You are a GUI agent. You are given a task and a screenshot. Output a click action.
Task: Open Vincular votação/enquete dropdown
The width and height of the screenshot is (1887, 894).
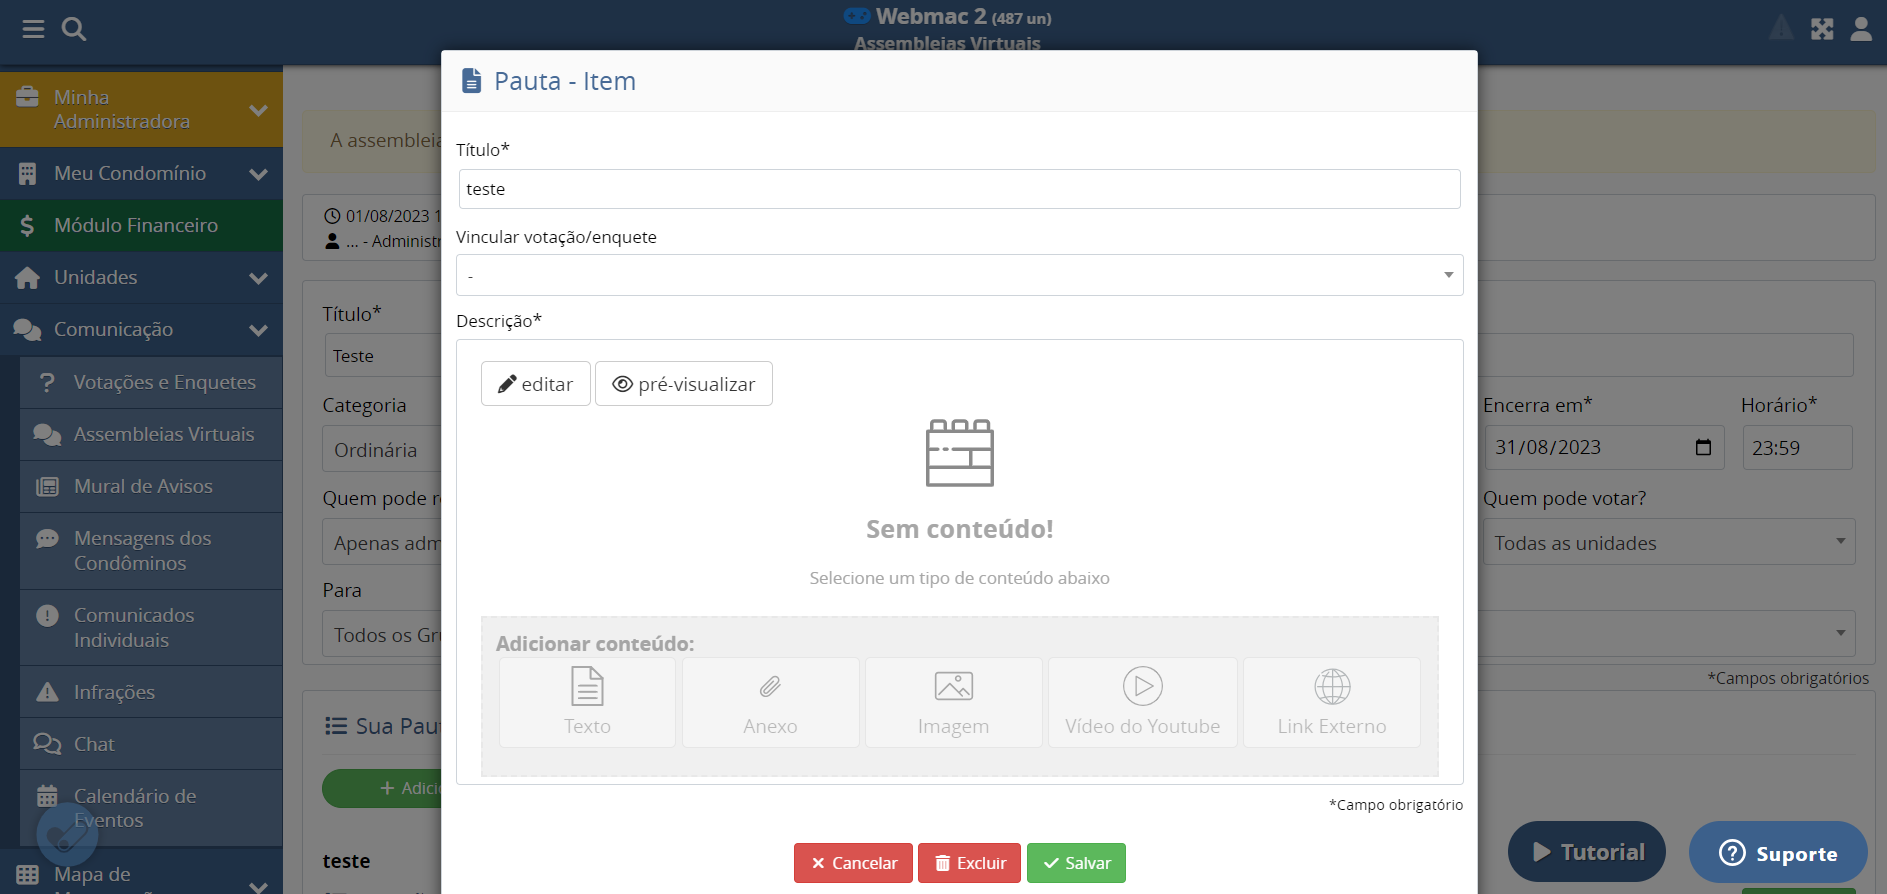tap(959, 275)
